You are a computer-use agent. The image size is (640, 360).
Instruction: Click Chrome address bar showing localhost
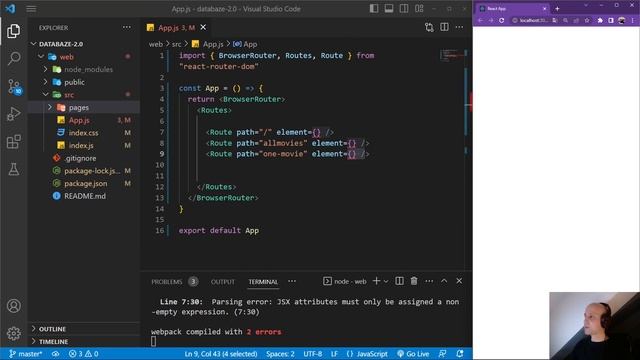point(533,20)
